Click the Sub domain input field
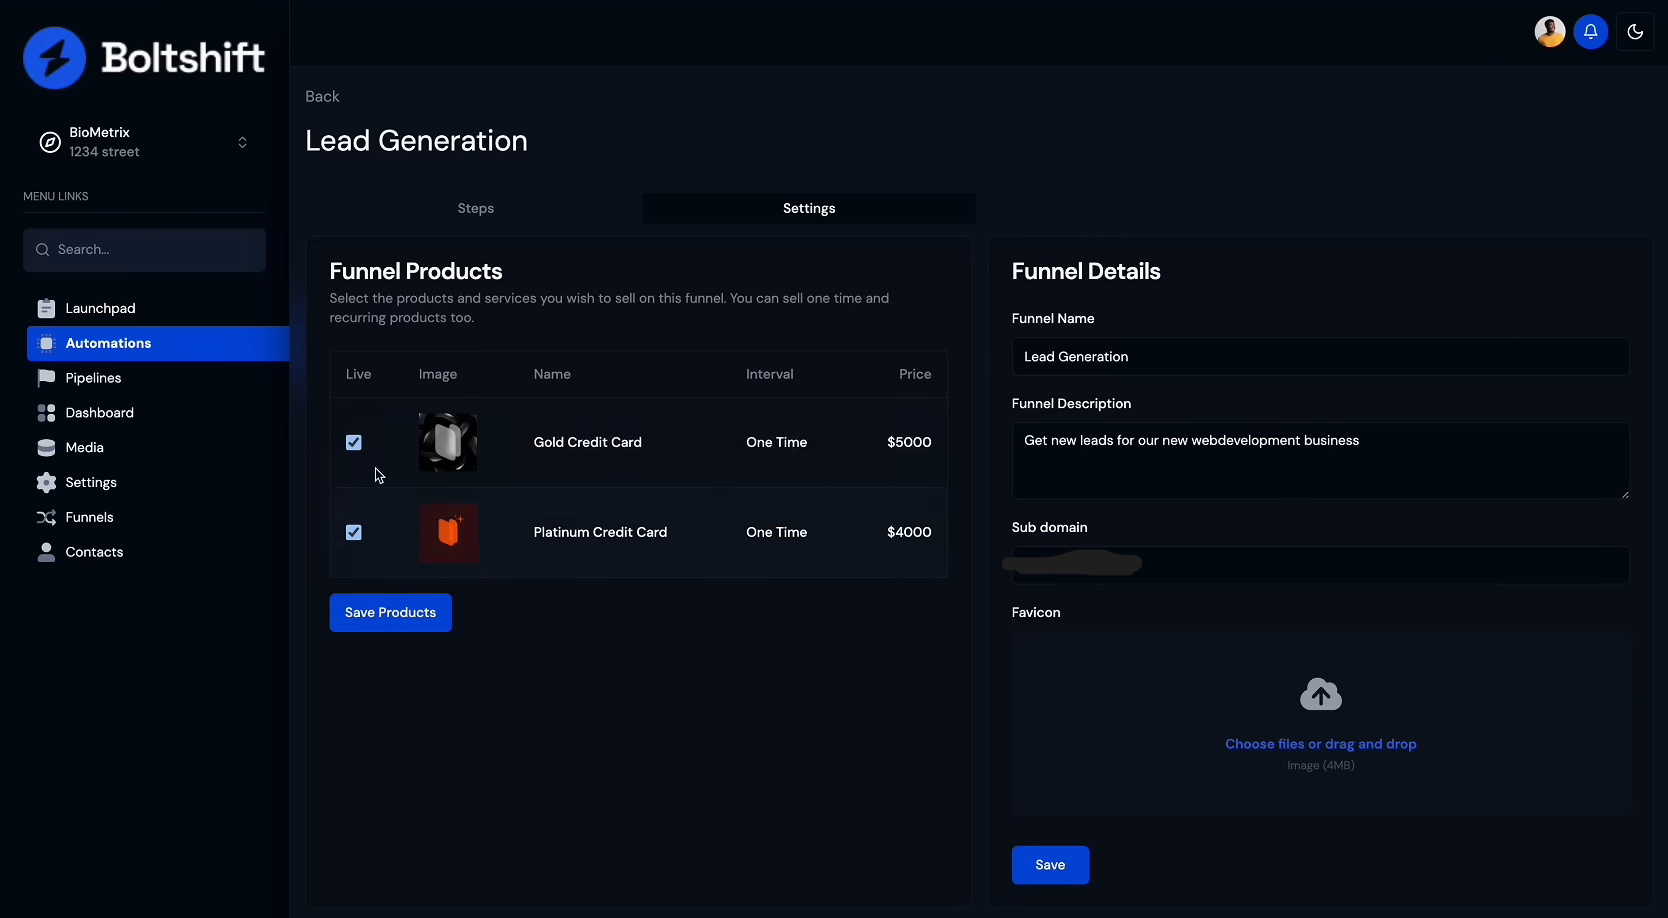This screenshot has height=918, width=1668. click(1320, 565)
